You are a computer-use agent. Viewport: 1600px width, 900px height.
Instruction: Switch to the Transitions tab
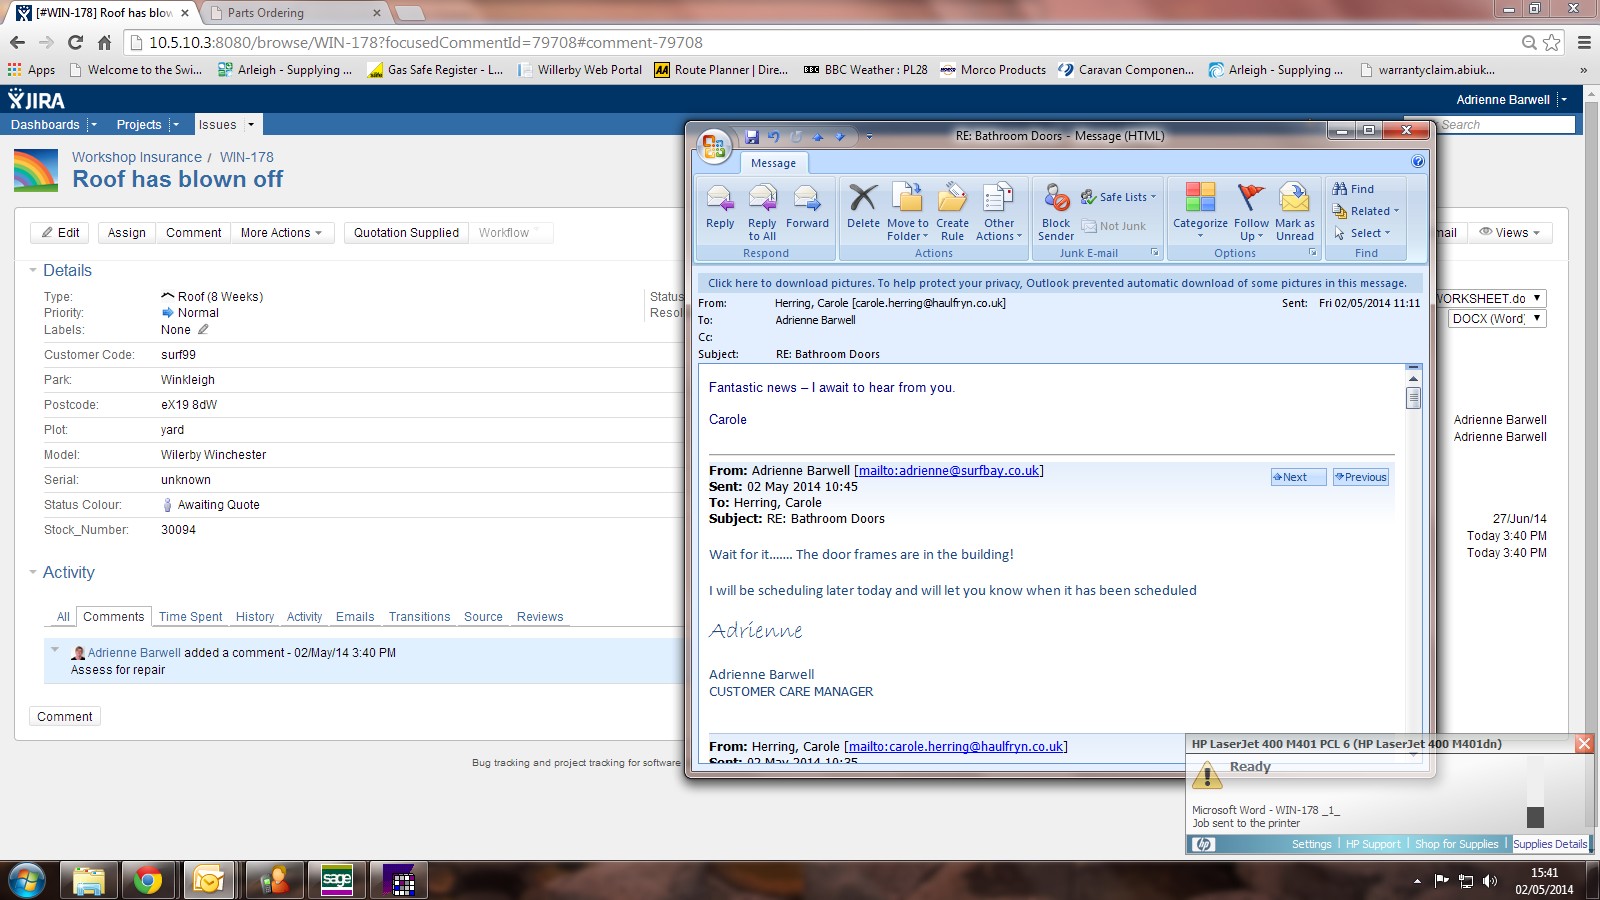click(420, 617)
